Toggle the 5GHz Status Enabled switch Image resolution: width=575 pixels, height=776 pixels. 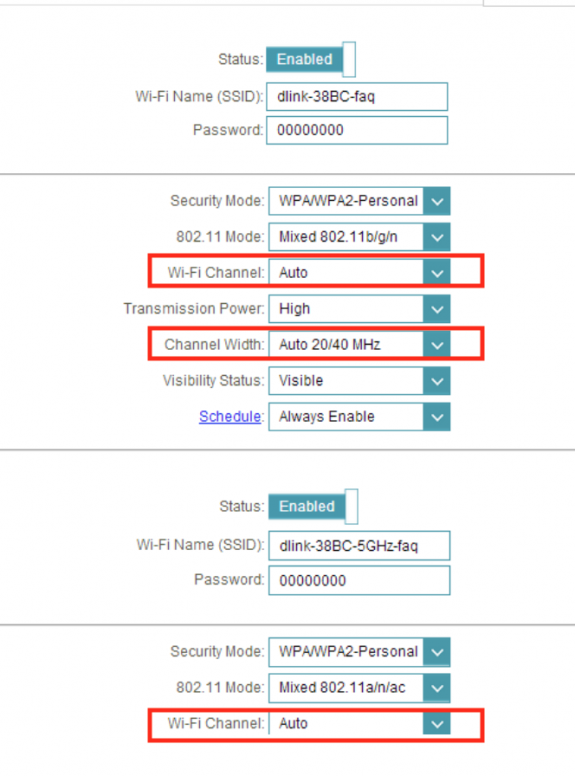313,506
